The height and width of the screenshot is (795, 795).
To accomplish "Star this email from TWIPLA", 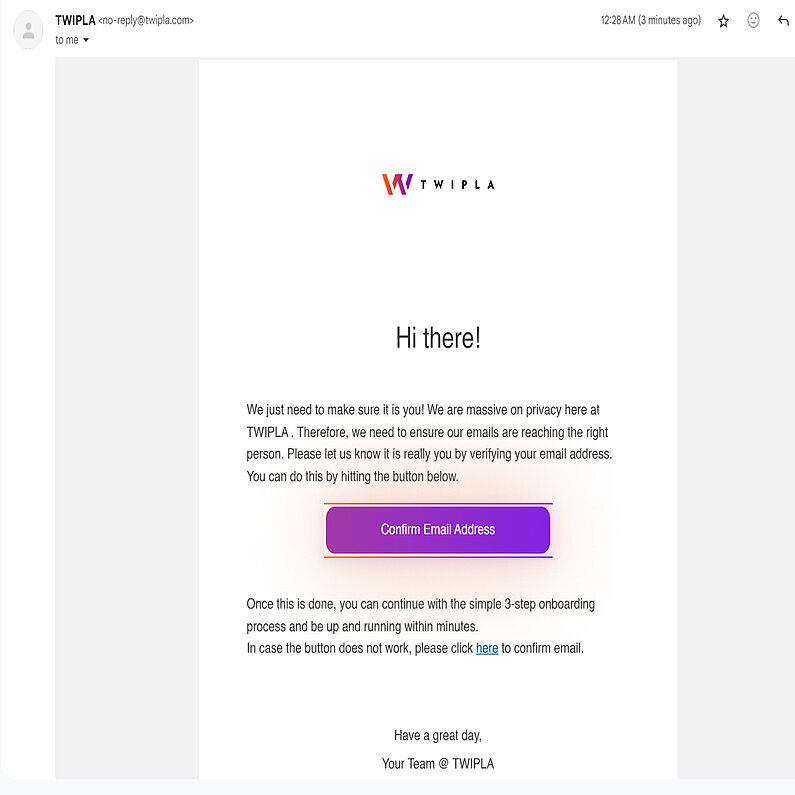I will (723, 21).
